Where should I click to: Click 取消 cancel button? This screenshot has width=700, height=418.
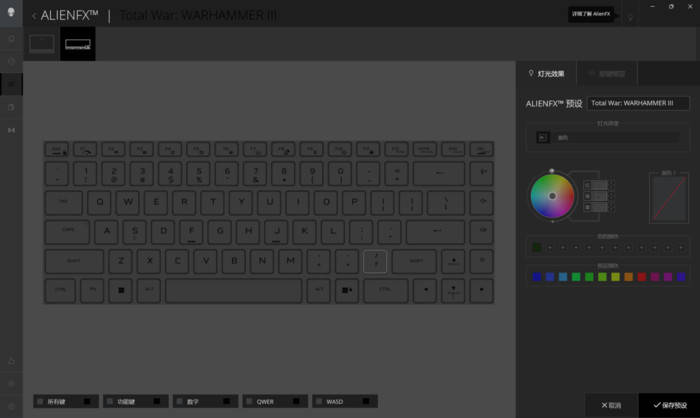click(x=609, y=405)
